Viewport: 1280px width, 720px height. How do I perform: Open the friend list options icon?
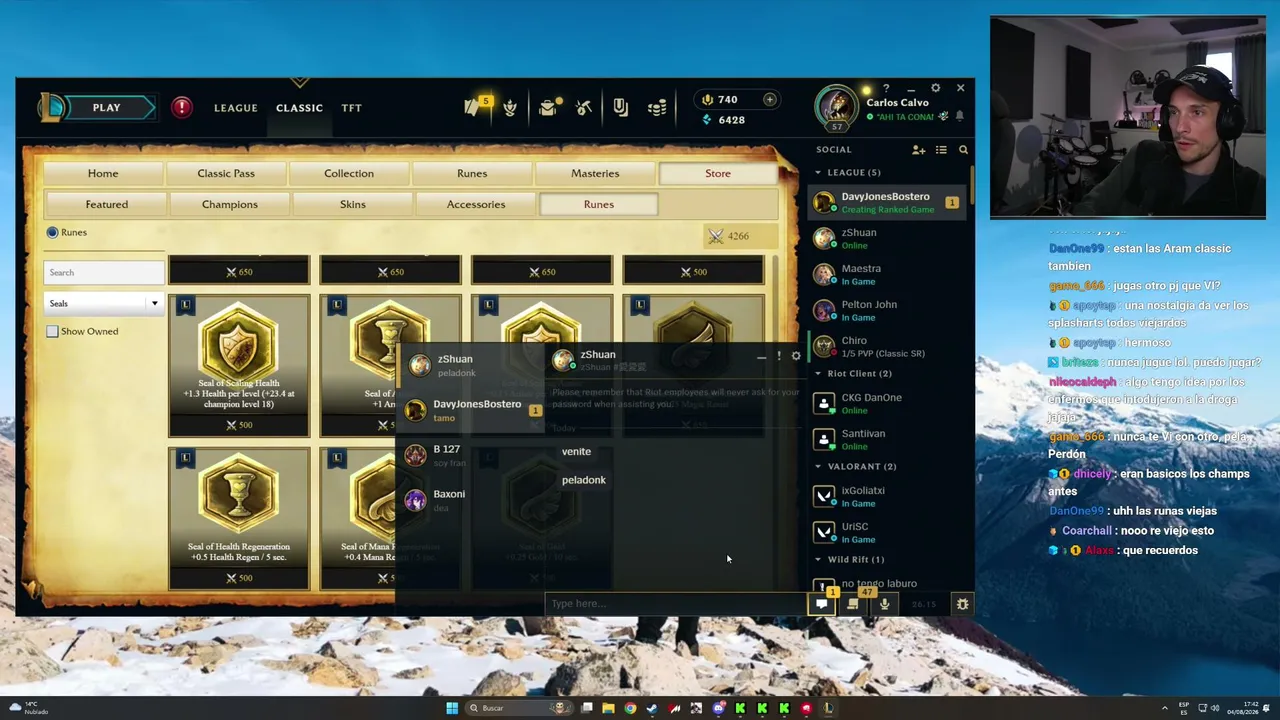click(941, 150)
